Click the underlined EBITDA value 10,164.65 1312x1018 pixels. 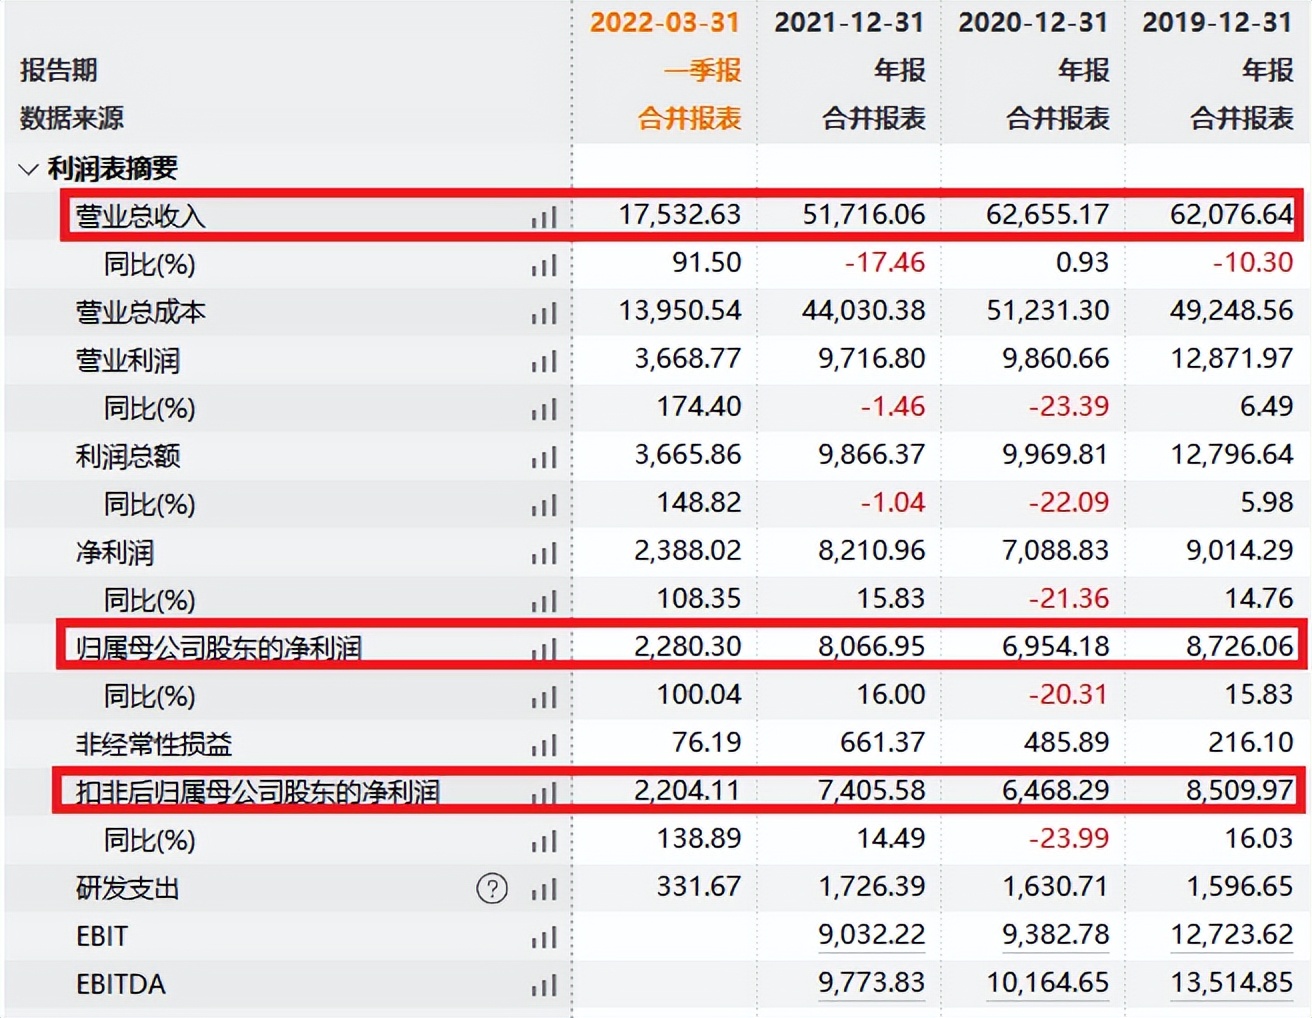[1048, 983]
